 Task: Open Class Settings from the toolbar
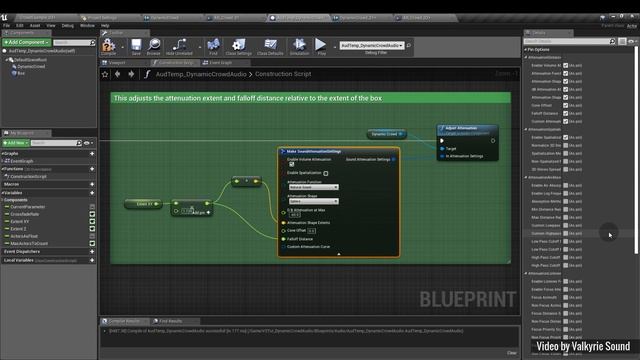point(238,45)
